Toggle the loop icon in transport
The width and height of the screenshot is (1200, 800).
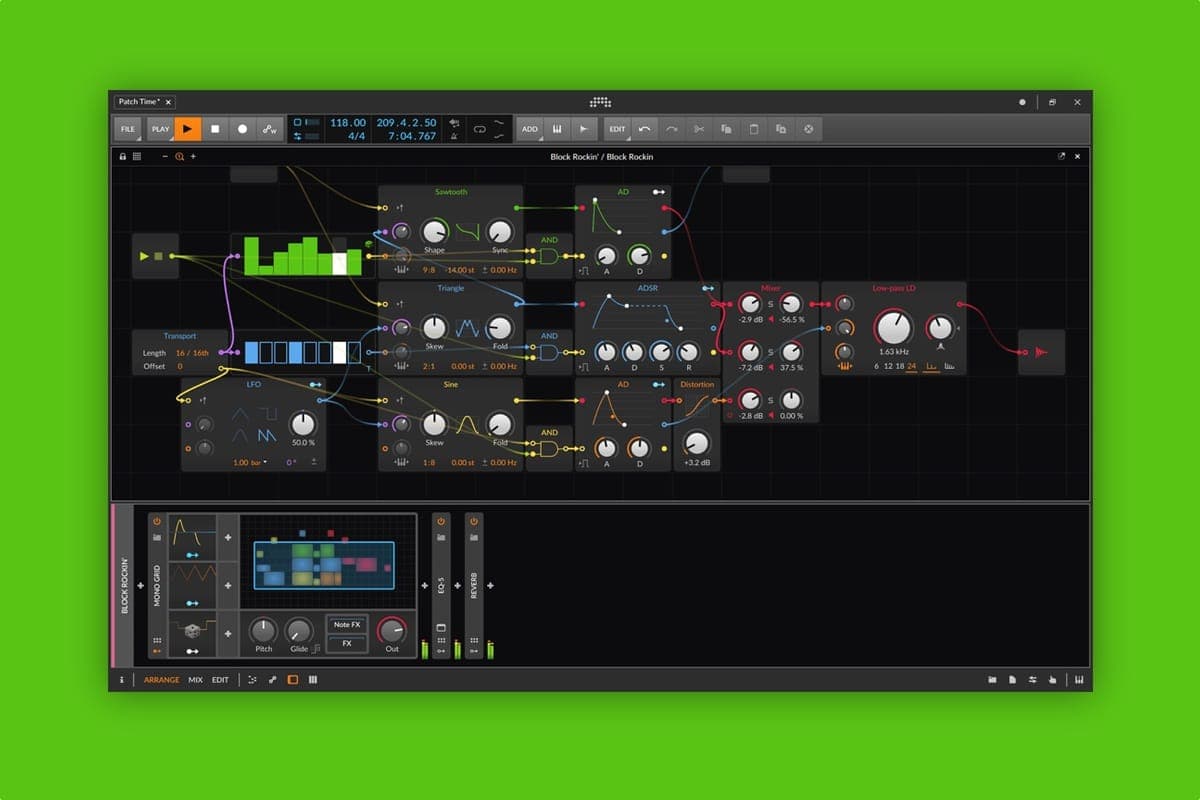tap(478, 129)
